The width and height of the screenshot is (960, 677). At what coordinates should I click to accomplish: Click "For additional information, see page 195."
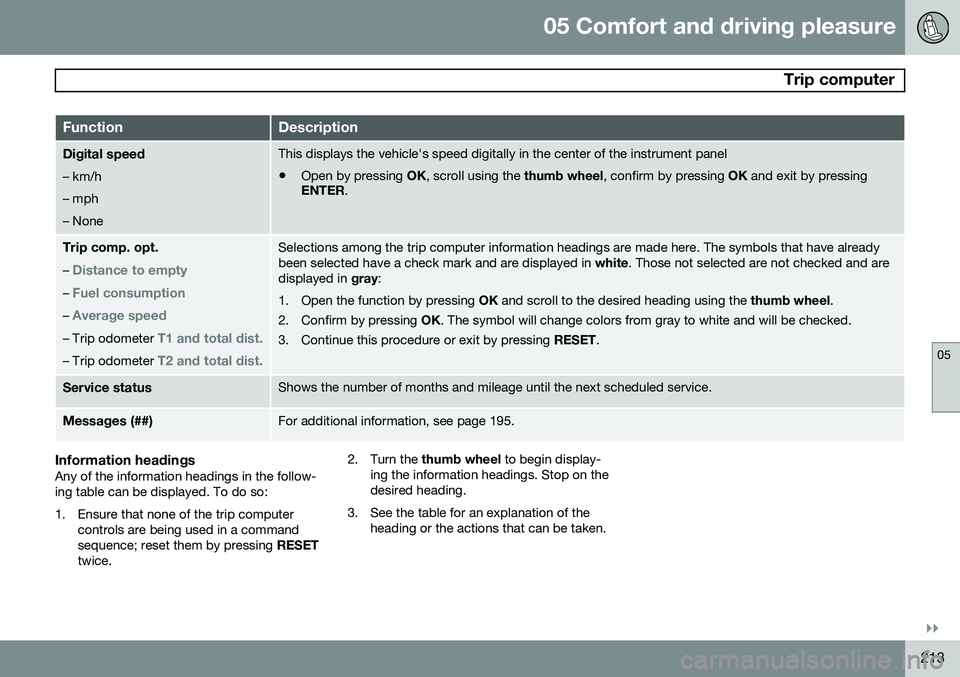(x=396, y=421)
